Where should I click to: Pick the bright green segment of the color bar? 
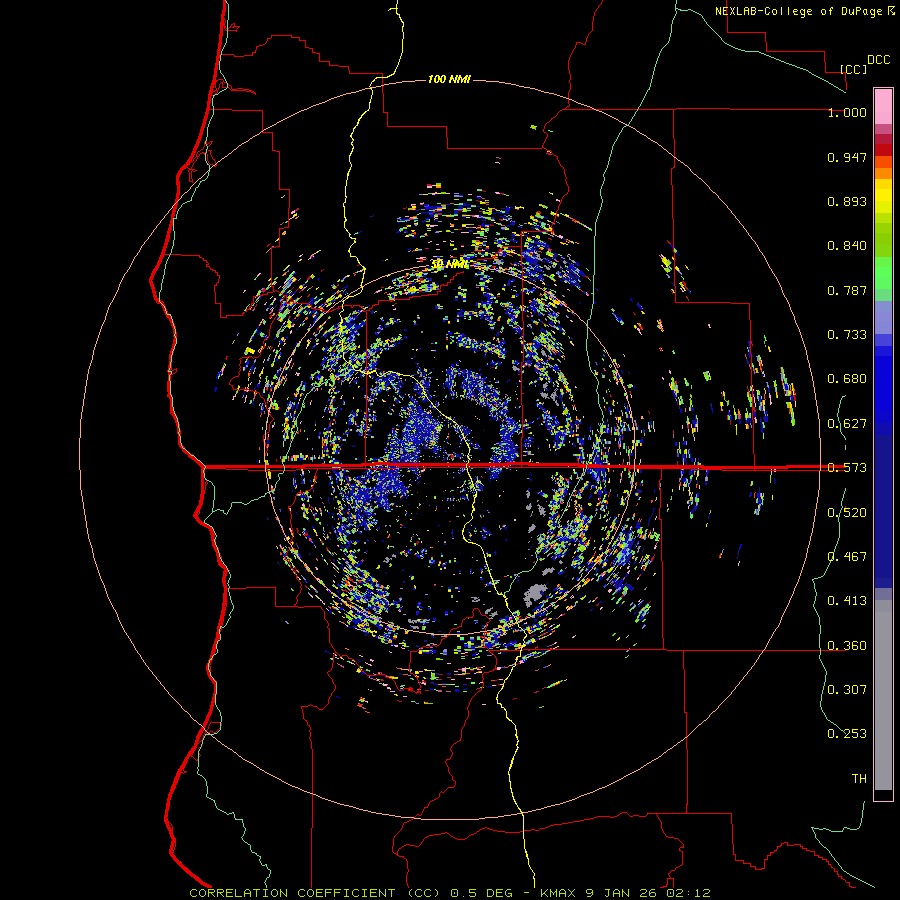[x=883, y=273]
